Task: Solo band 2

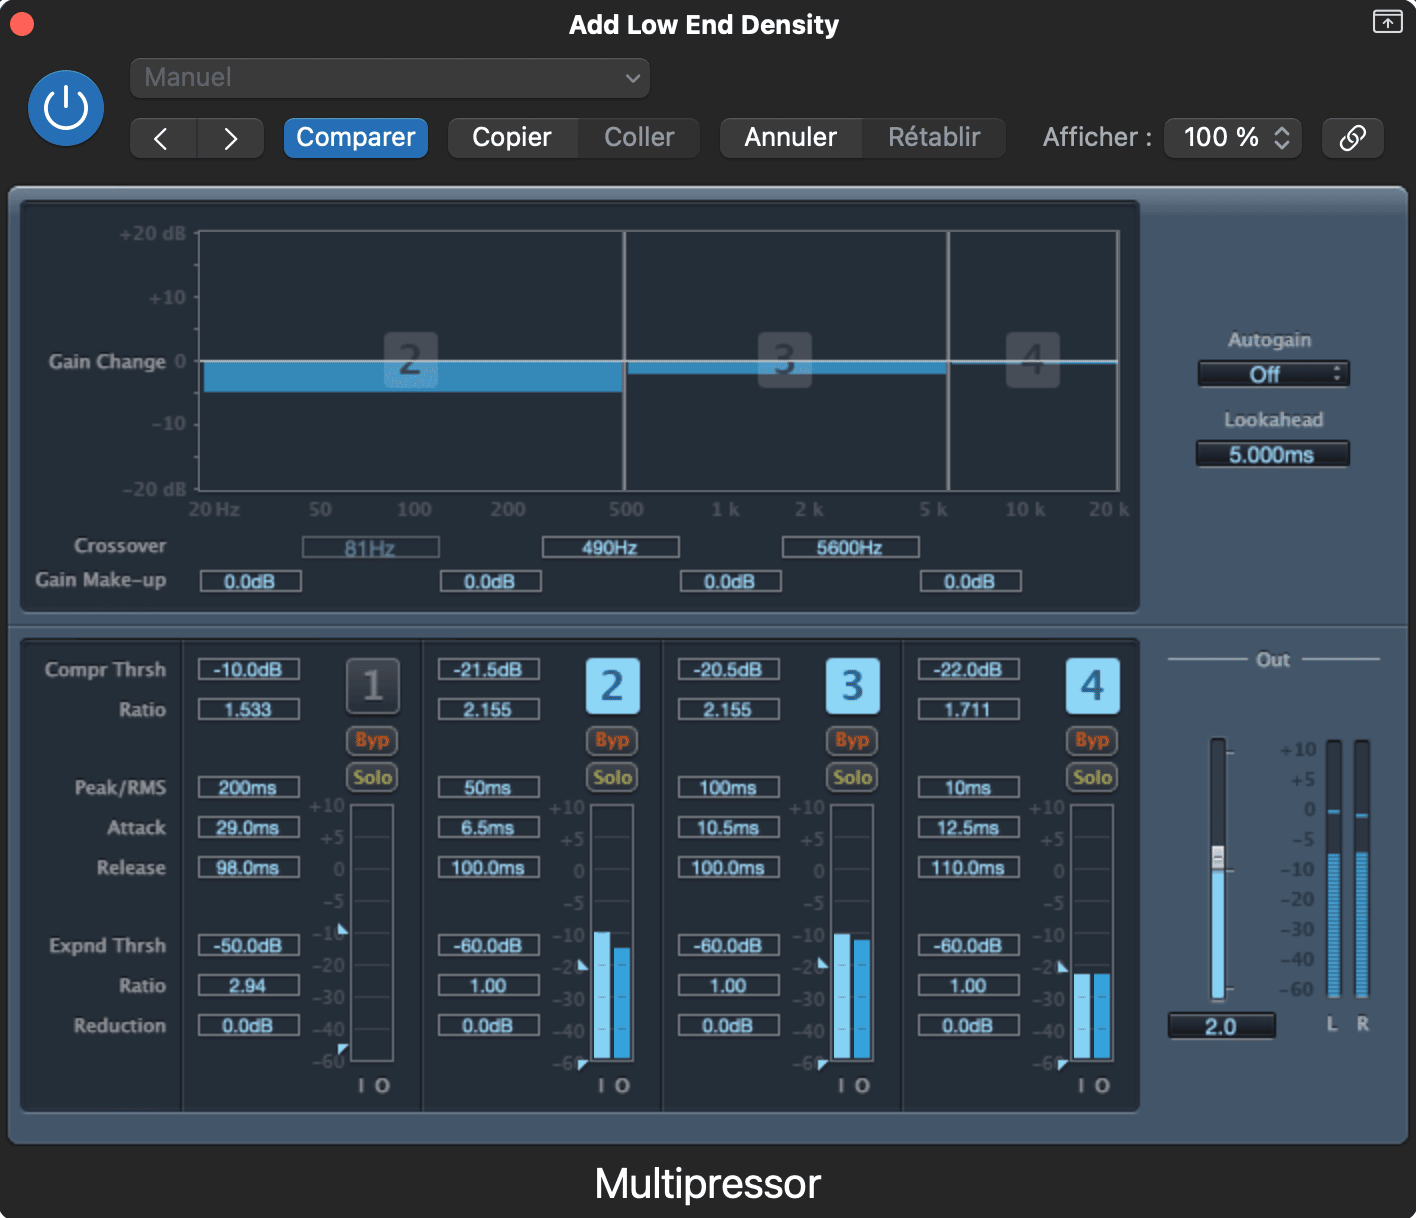Action: point(612,777)
